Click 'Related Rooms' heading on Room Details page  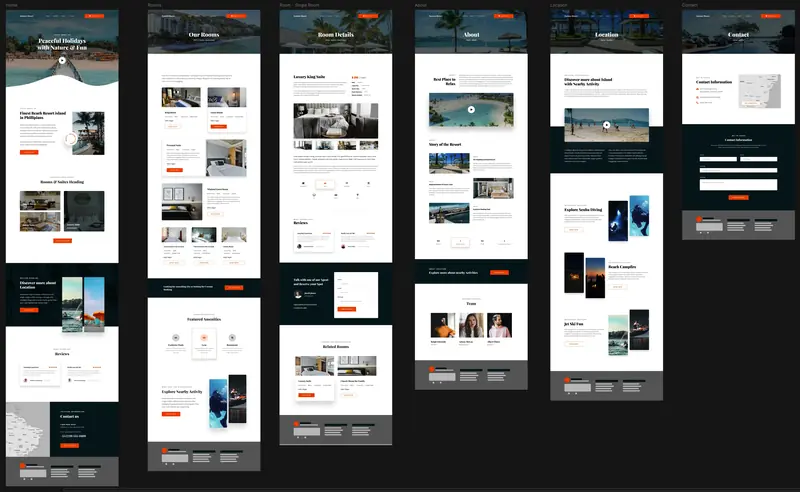coord(336,347)
